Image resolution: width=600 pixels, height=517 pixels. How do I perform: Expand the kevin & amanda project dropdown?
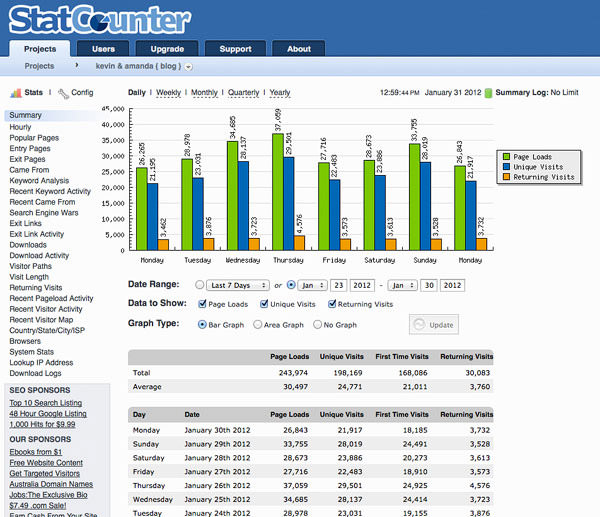(187, 66)
